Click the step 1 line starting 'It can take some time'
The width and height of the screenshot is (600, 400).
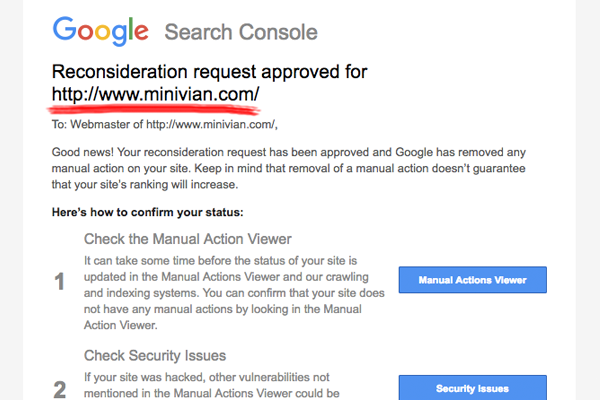point(220,261)
